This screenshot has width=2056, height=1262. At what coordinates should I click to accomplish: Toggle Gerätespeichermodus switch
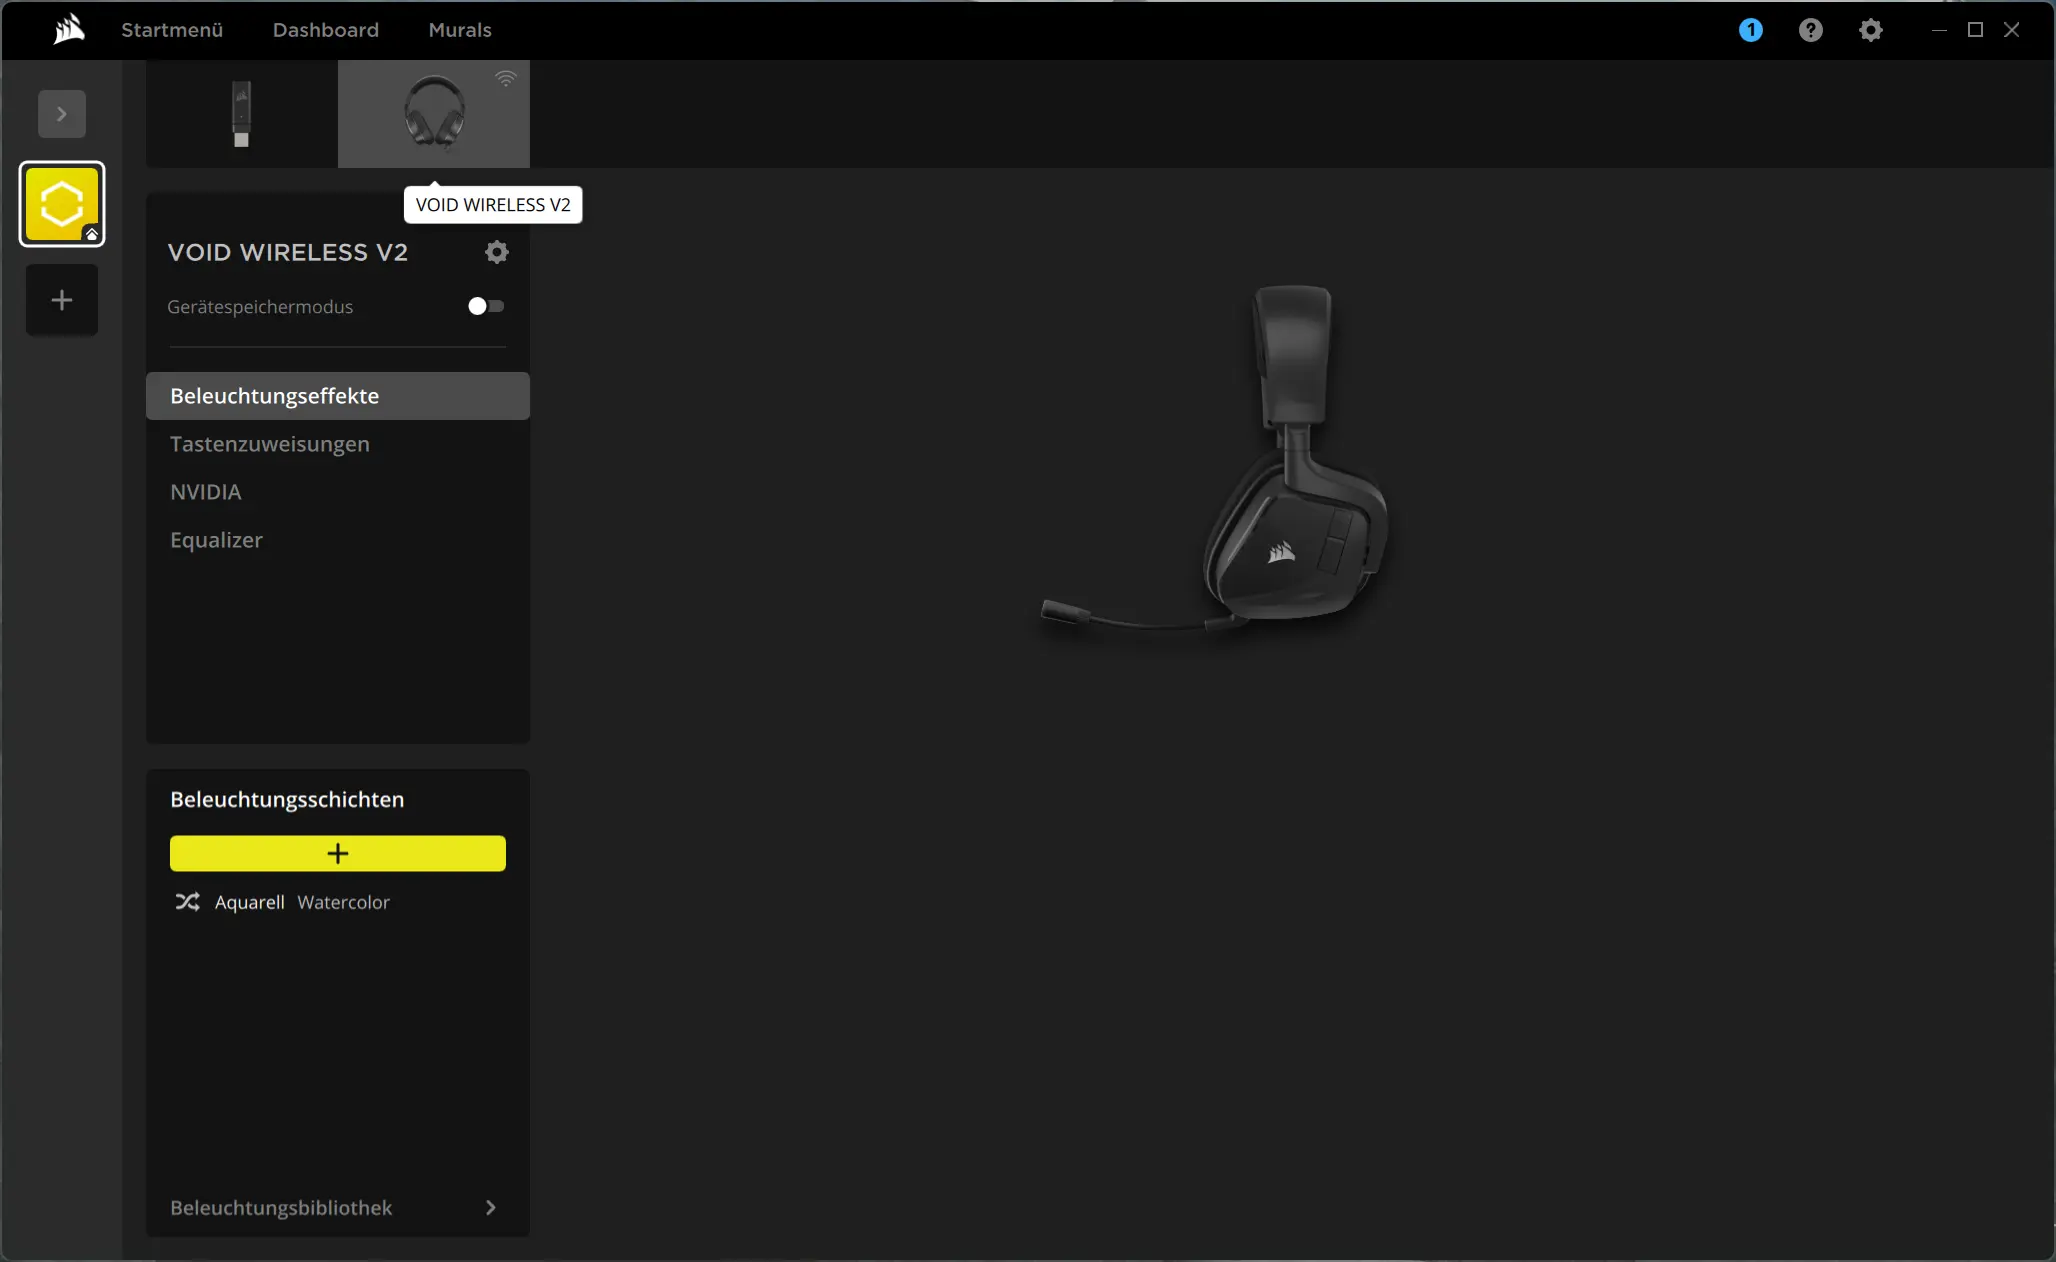click(x=486, y=306)
